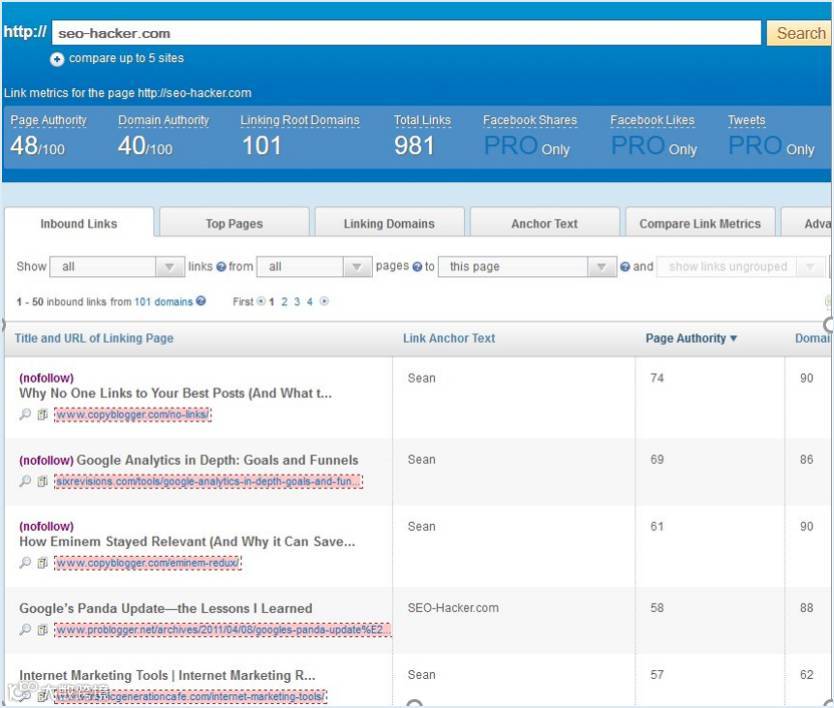834x708 pixels.
Task: Click the Facebook Likes metric label
Action: coord(653,121)
